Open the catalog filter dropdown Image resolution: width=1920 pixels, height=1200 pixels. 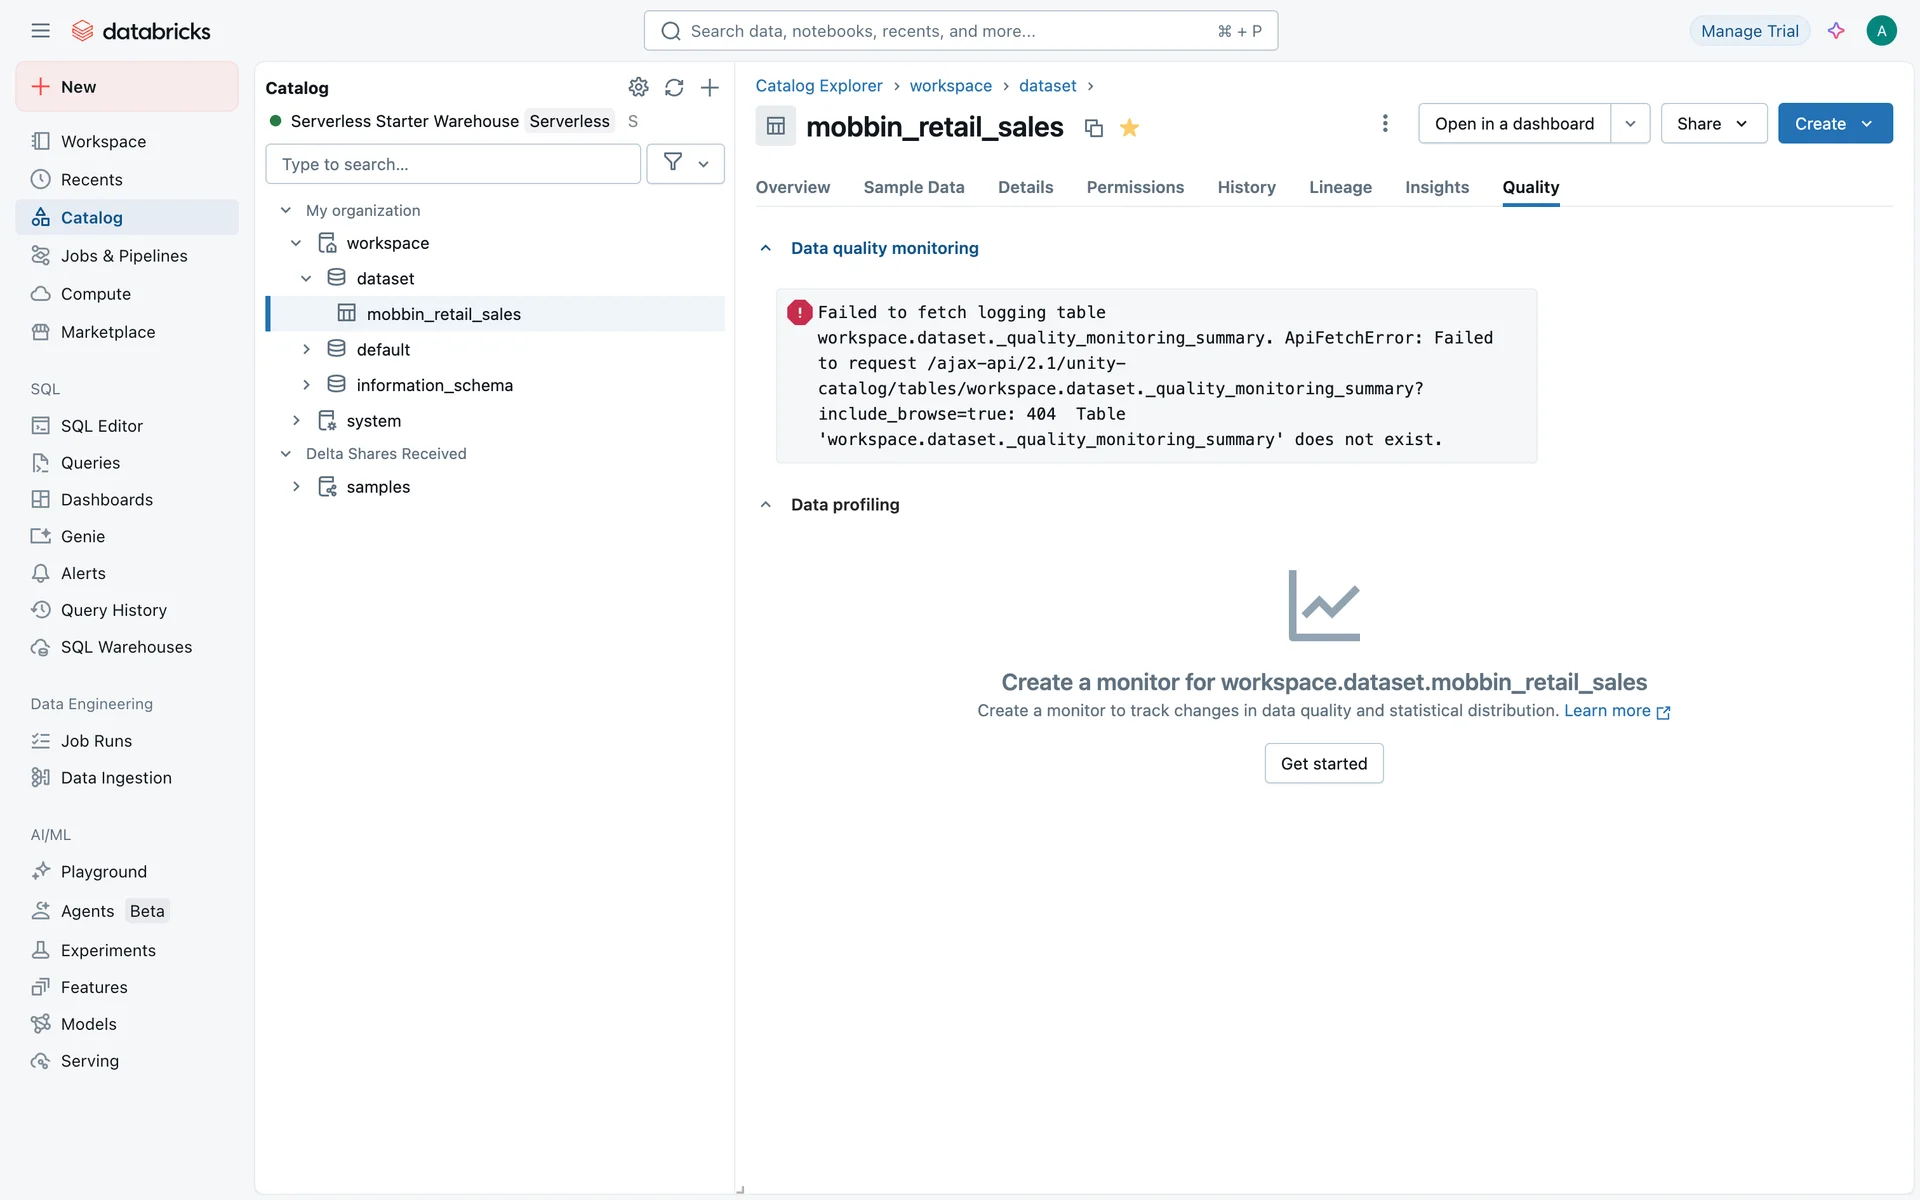click(685, 163)
